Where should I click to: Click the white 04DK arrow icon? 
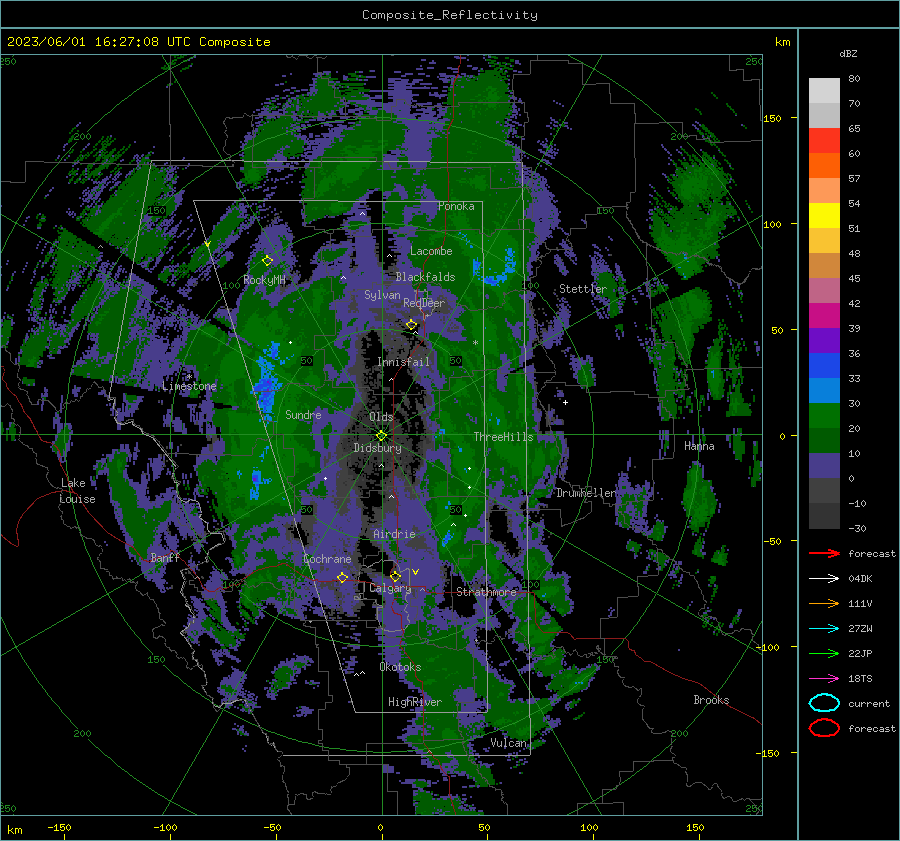[x=824, y=578]
